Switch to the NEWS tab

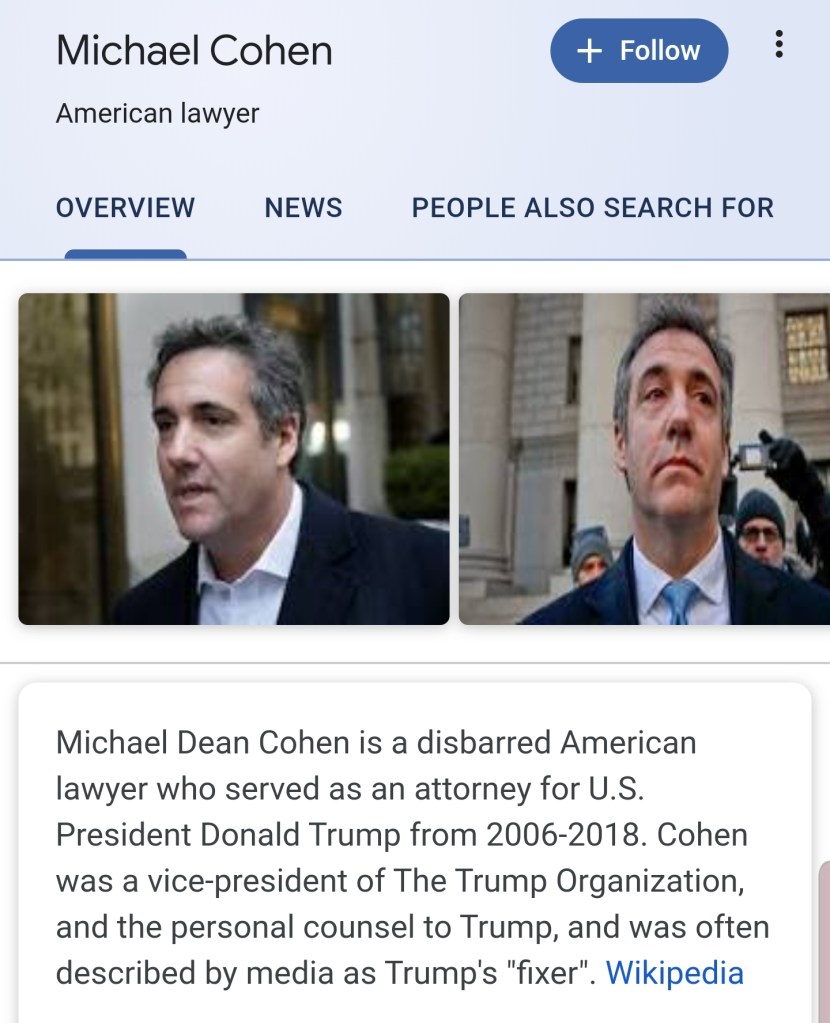303,207
